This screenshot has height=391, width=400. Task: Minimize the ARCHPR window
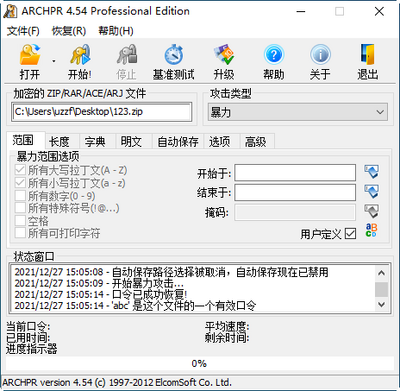[x=301, y=11]
